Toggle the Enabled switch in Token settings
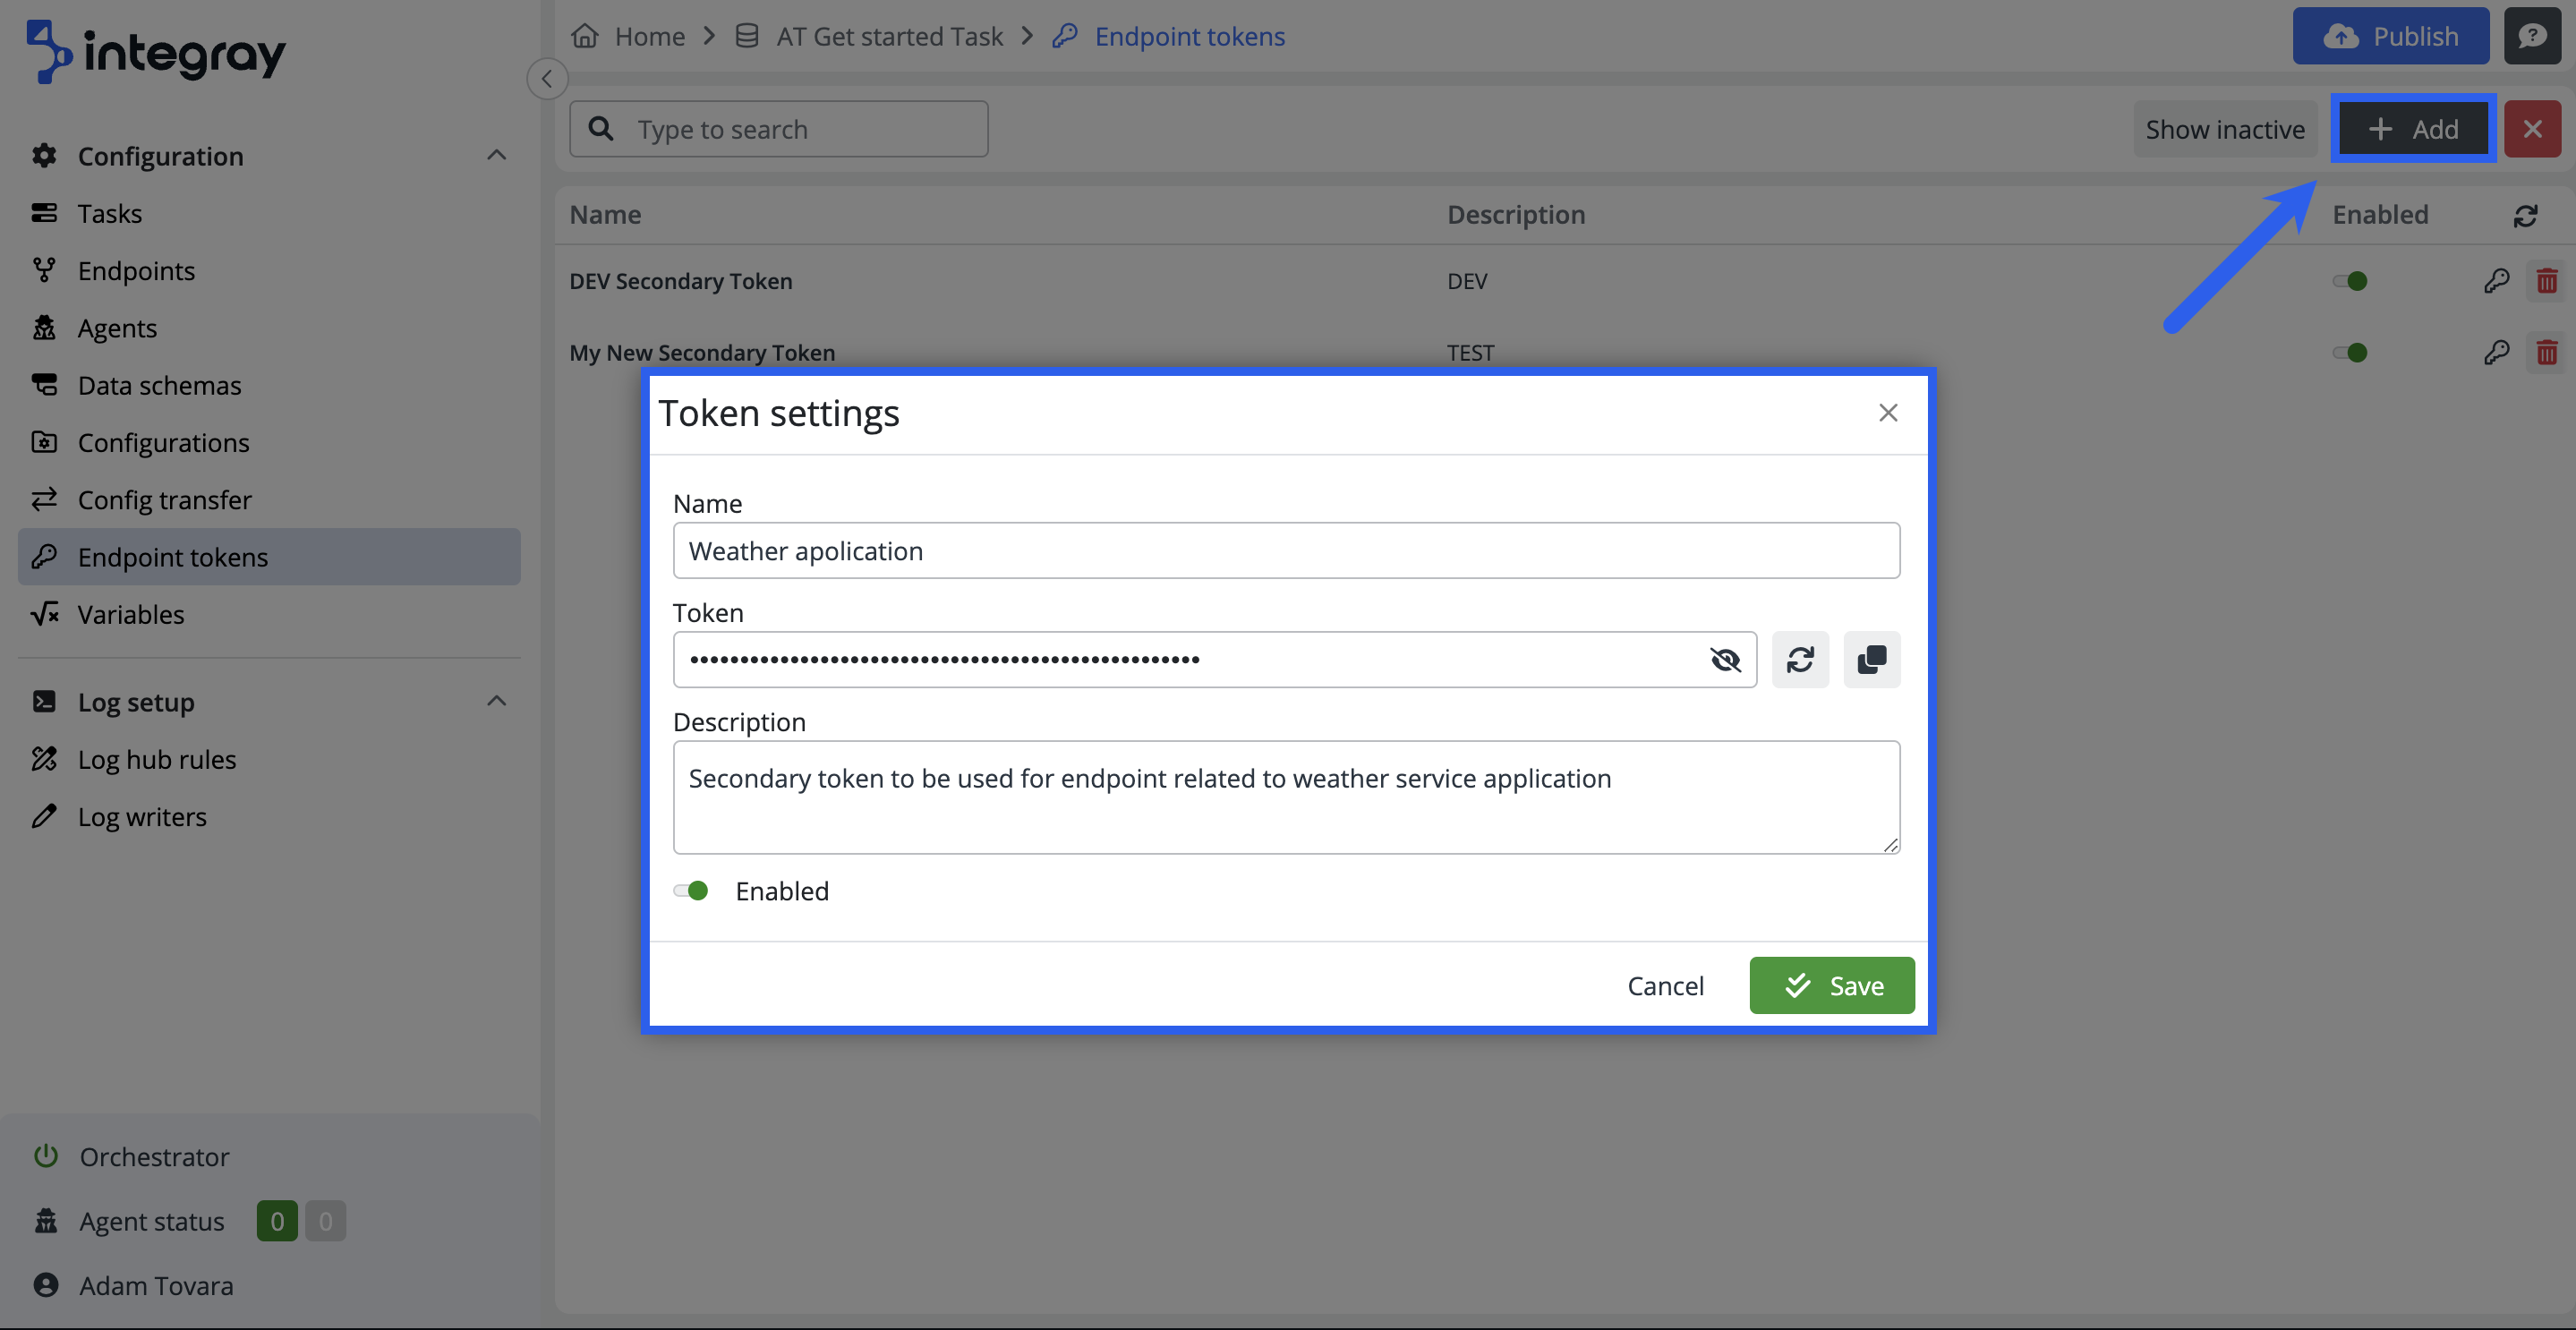 tap(691, 891)
